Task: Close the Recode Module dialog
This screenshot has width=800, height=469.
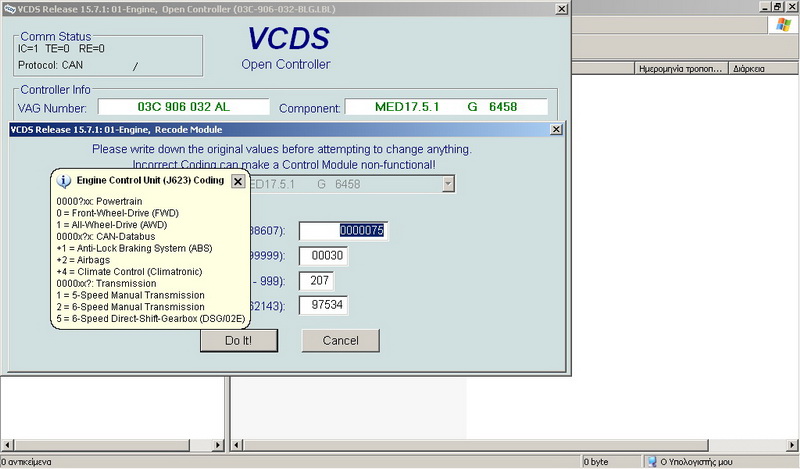Action: point(556,130)
